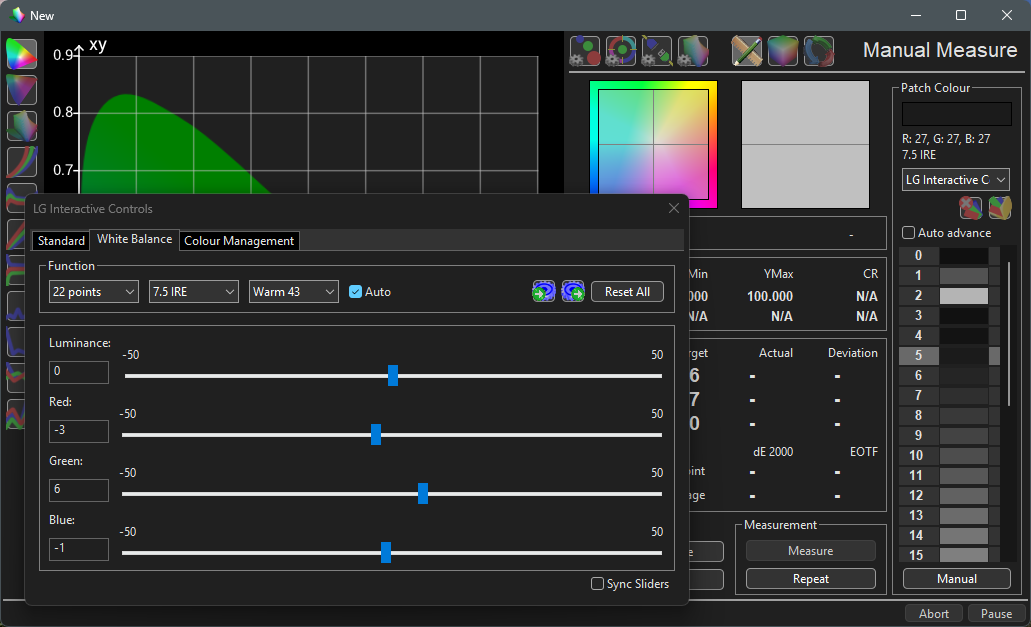Switch to the Standard tab
This screenshot has height=627, width=1031.
(x=61, y=241)
